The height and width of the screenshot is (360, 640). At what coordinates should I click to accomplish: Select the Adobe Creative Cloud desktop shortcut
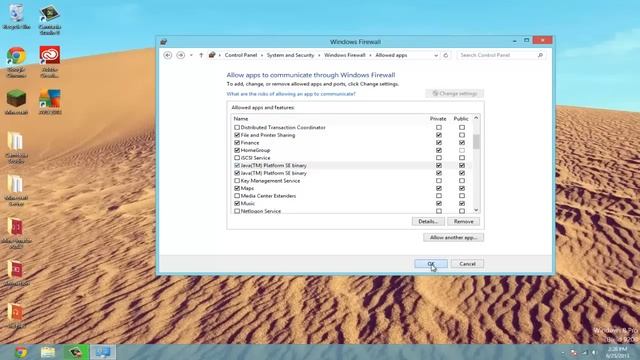point(50,62)
